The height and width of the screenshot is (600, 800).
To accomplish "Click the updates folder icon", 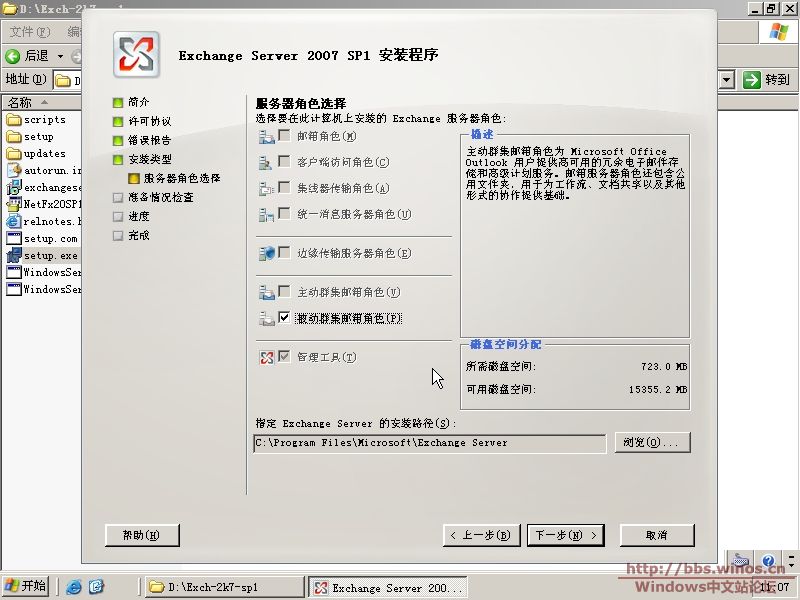I will tap(14, 154).
